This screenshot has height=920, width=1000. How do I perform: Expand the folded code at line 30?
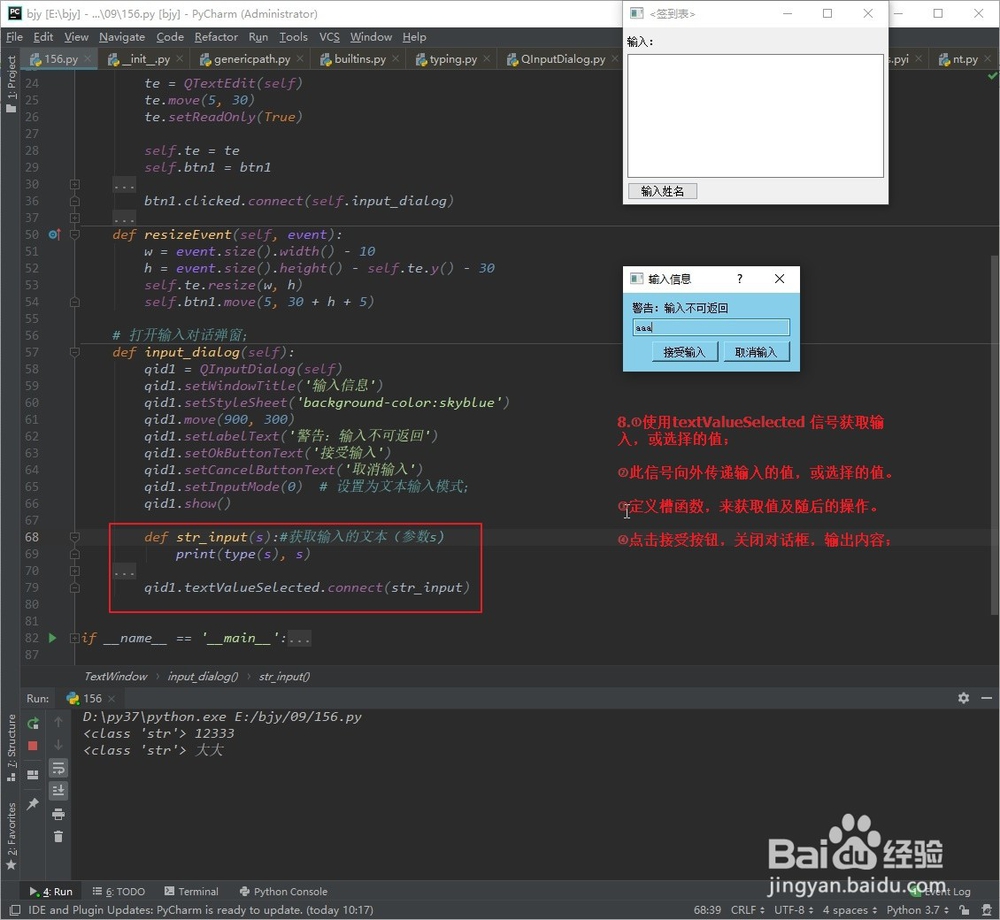pyautogui.click(x=74, y=184)
